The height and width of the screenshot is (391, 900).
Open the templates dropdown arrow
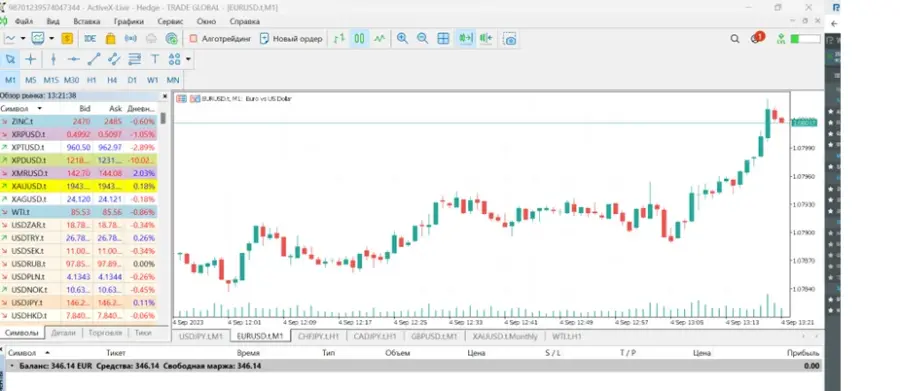51,38
